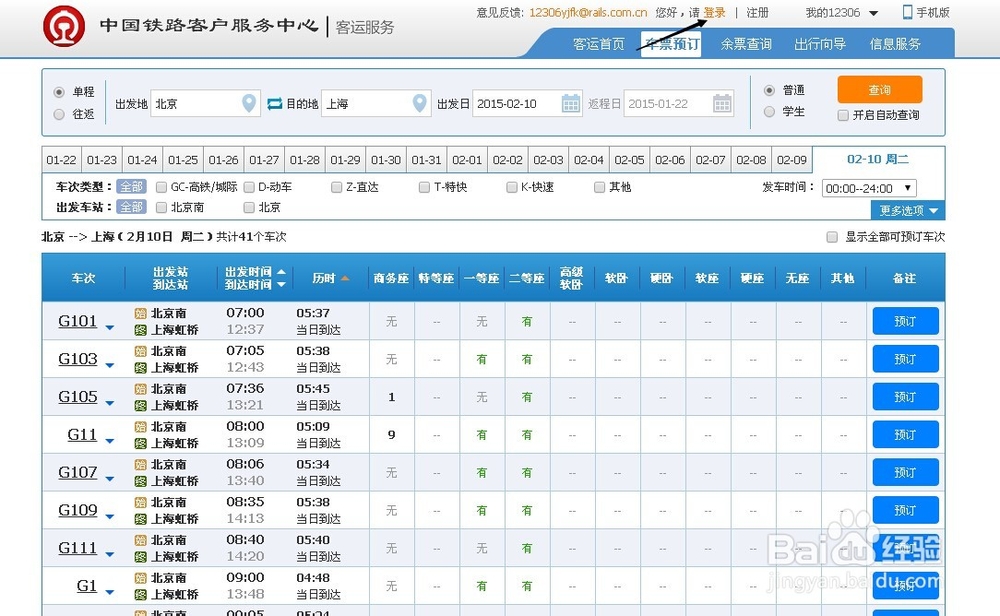Check 显示全部可预订车次 checkbox
The width and height of the screenshot is (1000, 616).
pyautogui.click(x=832, y=237)
